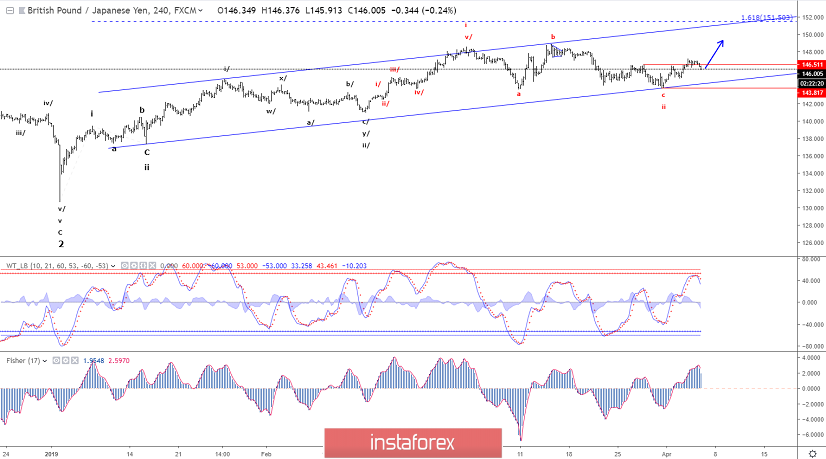Open Fisher (17) indicator settings icon

(65, 361)
